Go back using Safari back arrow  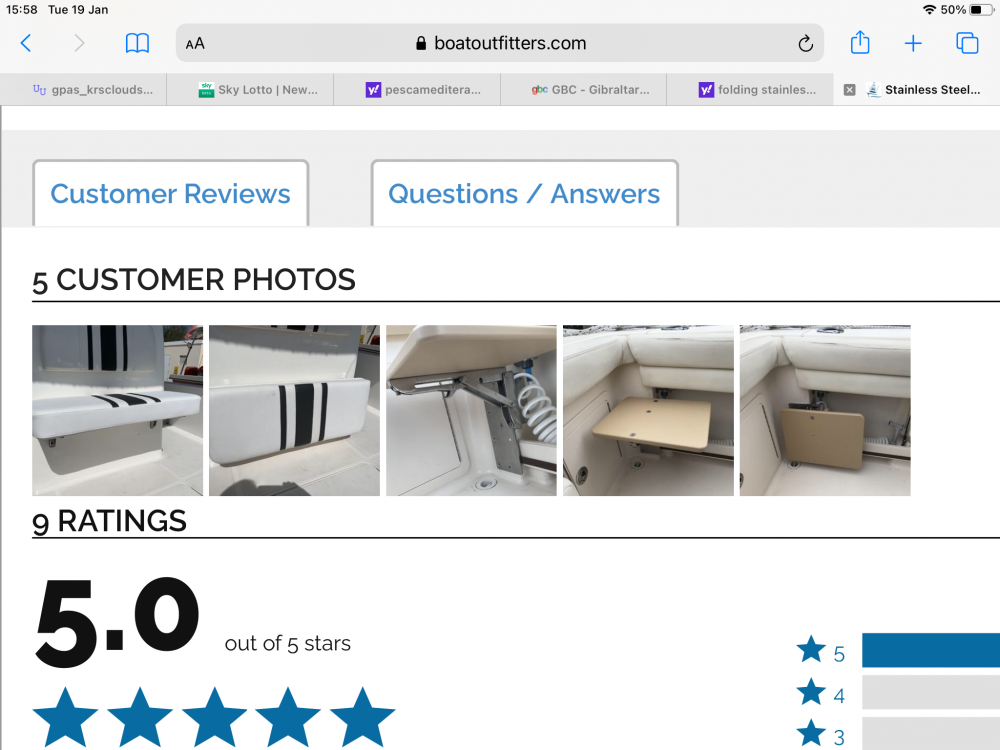[26, 43]
